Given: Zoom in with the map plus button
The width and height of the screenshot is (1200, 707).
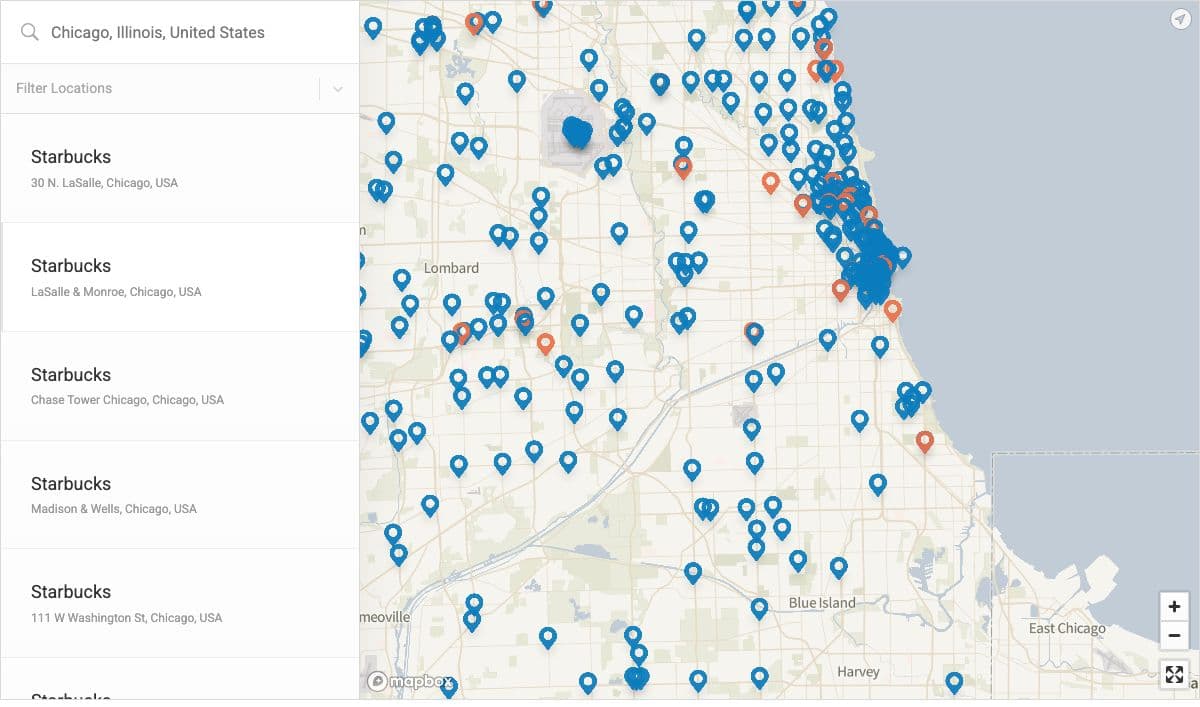Looking at the screenshot, I should coord(1174,606).
